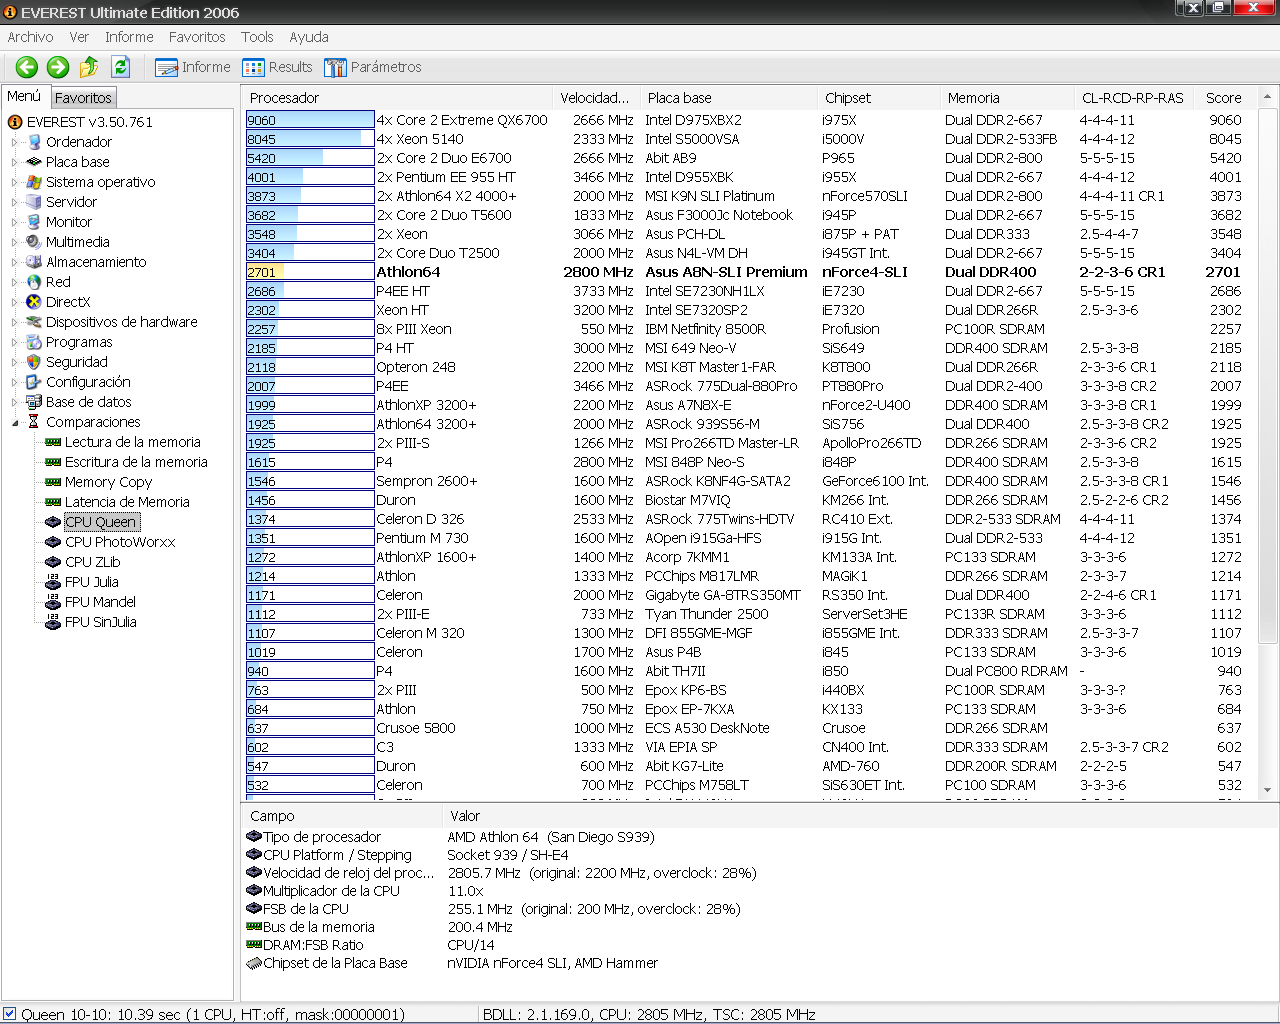Open the Parámetros toolbar button
The width and height of the screenshot is (1280, 1024).
(373, 67)
